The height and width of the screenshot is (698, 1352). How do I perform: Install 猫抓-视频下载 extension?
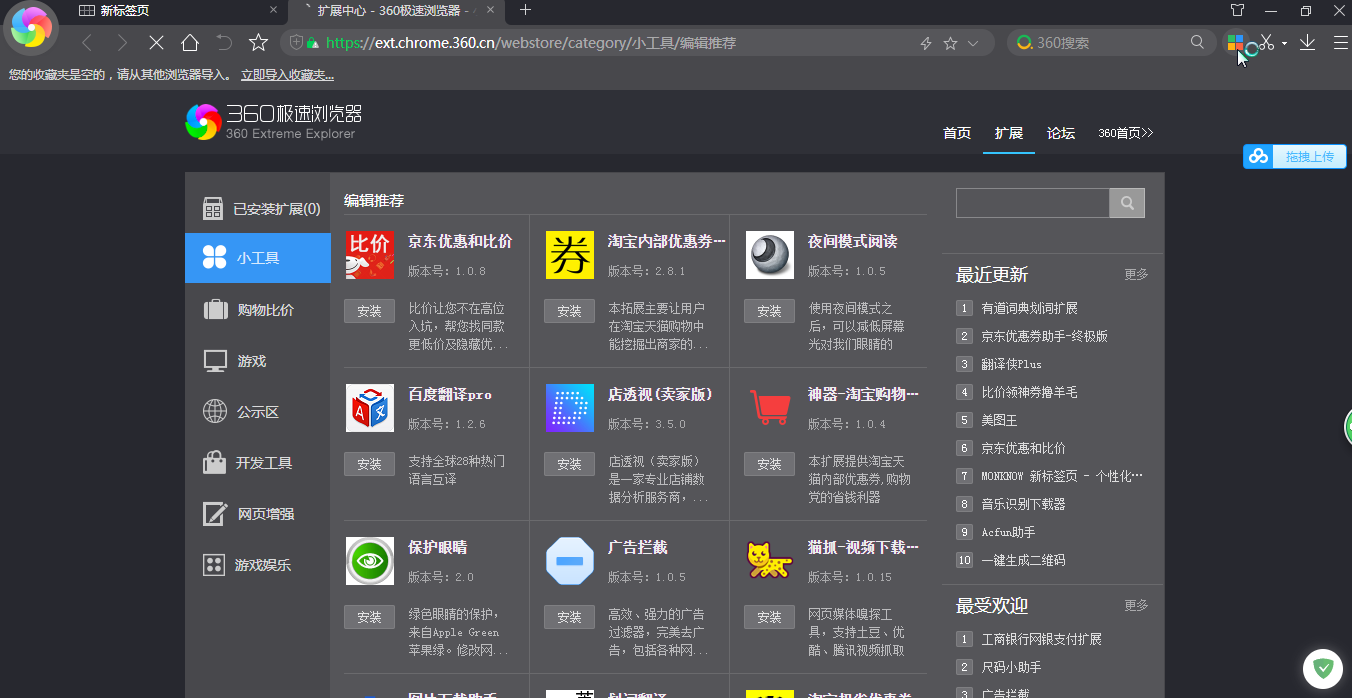769,617
